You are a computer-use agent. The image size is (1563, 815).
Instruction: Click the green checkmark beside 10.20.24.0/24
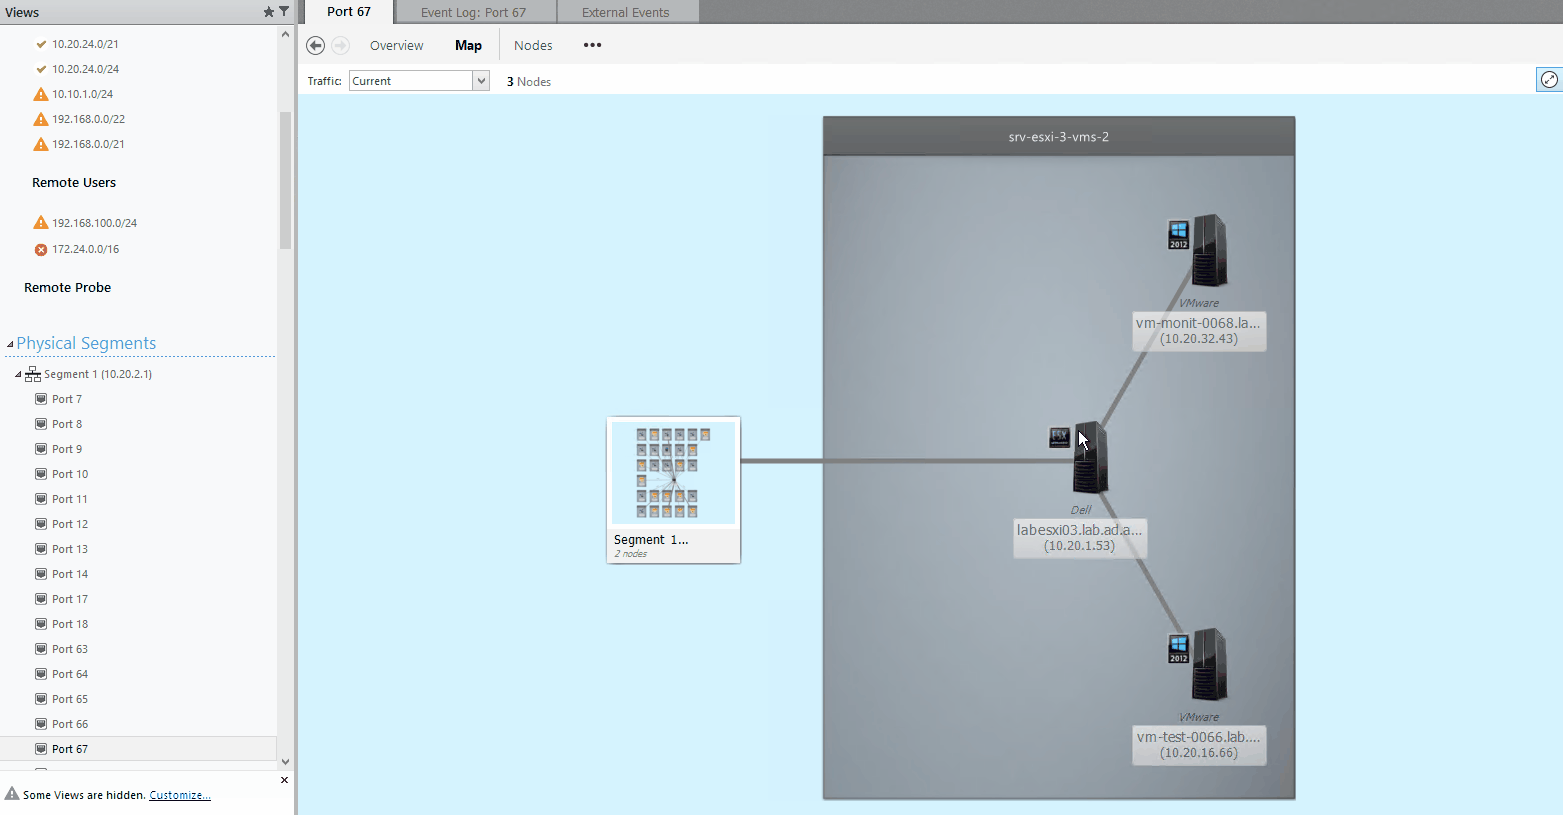click(x=41, y=69)
